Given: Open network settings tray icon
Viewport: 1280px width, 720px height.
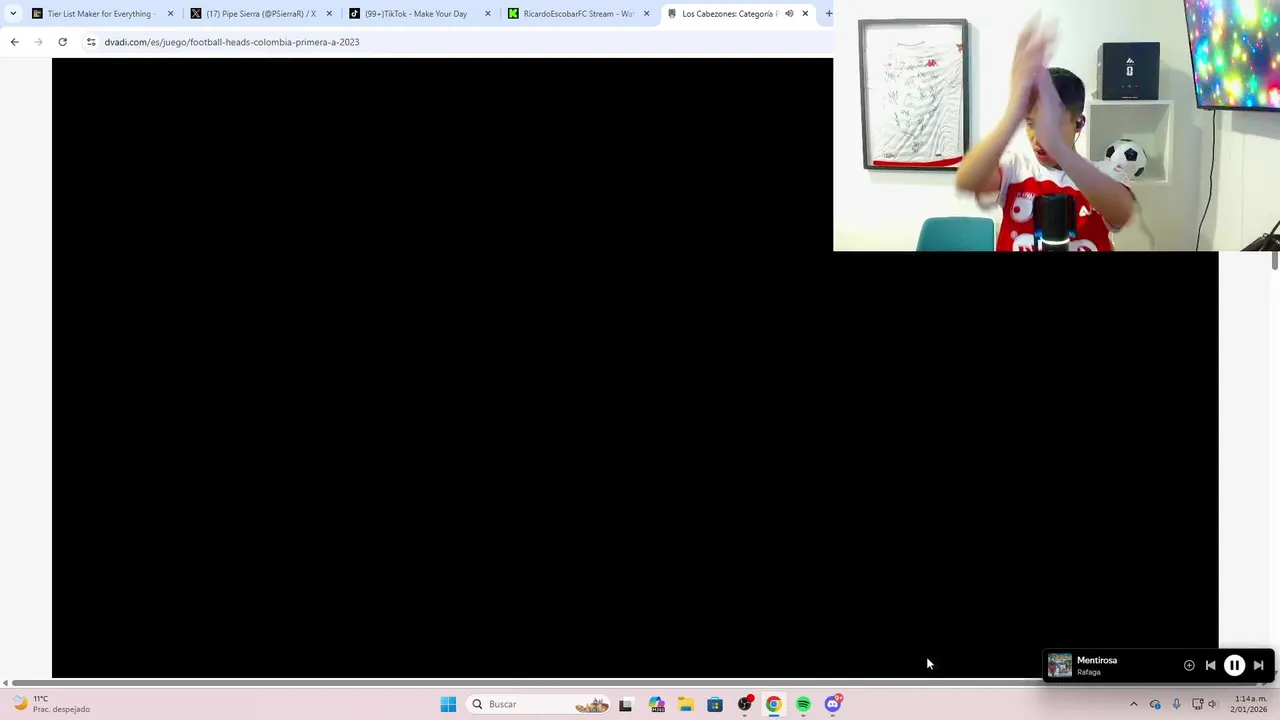Looking at the screenshot, I should point(1197,704).
